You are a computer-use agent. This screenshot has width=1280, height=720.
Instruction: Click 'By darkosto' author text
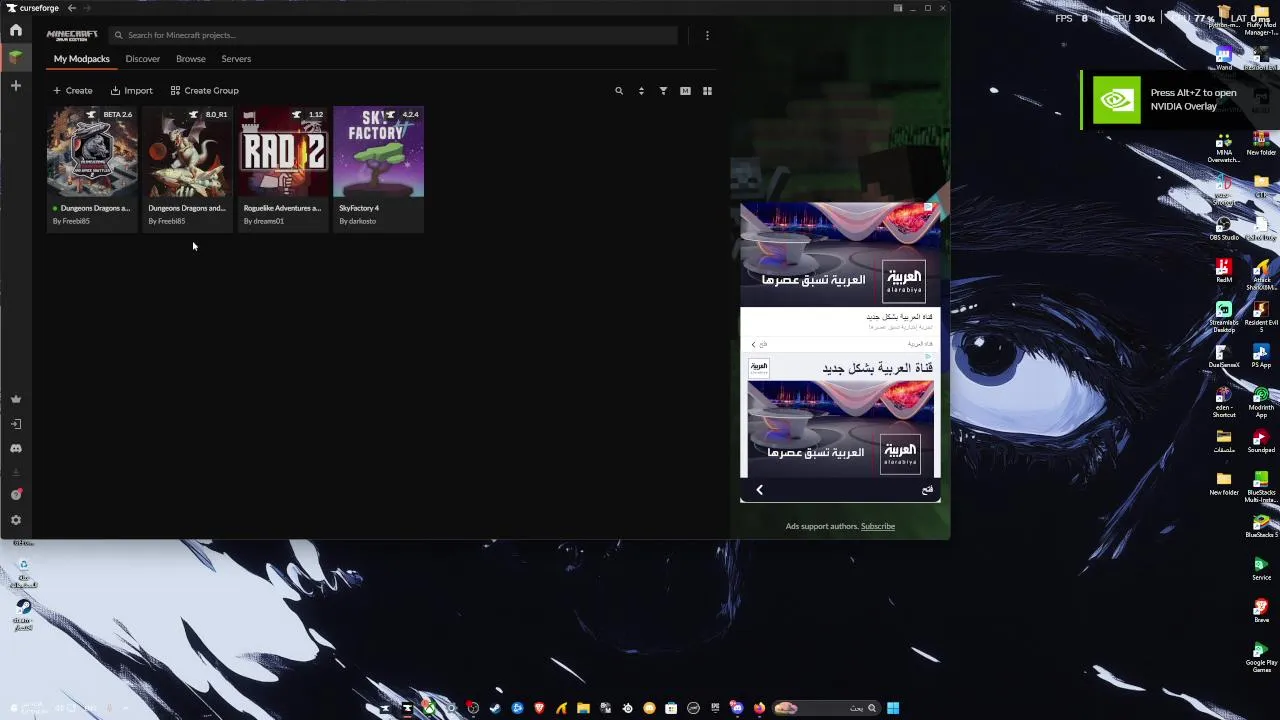pyautogui.click(x=358, y=221)
